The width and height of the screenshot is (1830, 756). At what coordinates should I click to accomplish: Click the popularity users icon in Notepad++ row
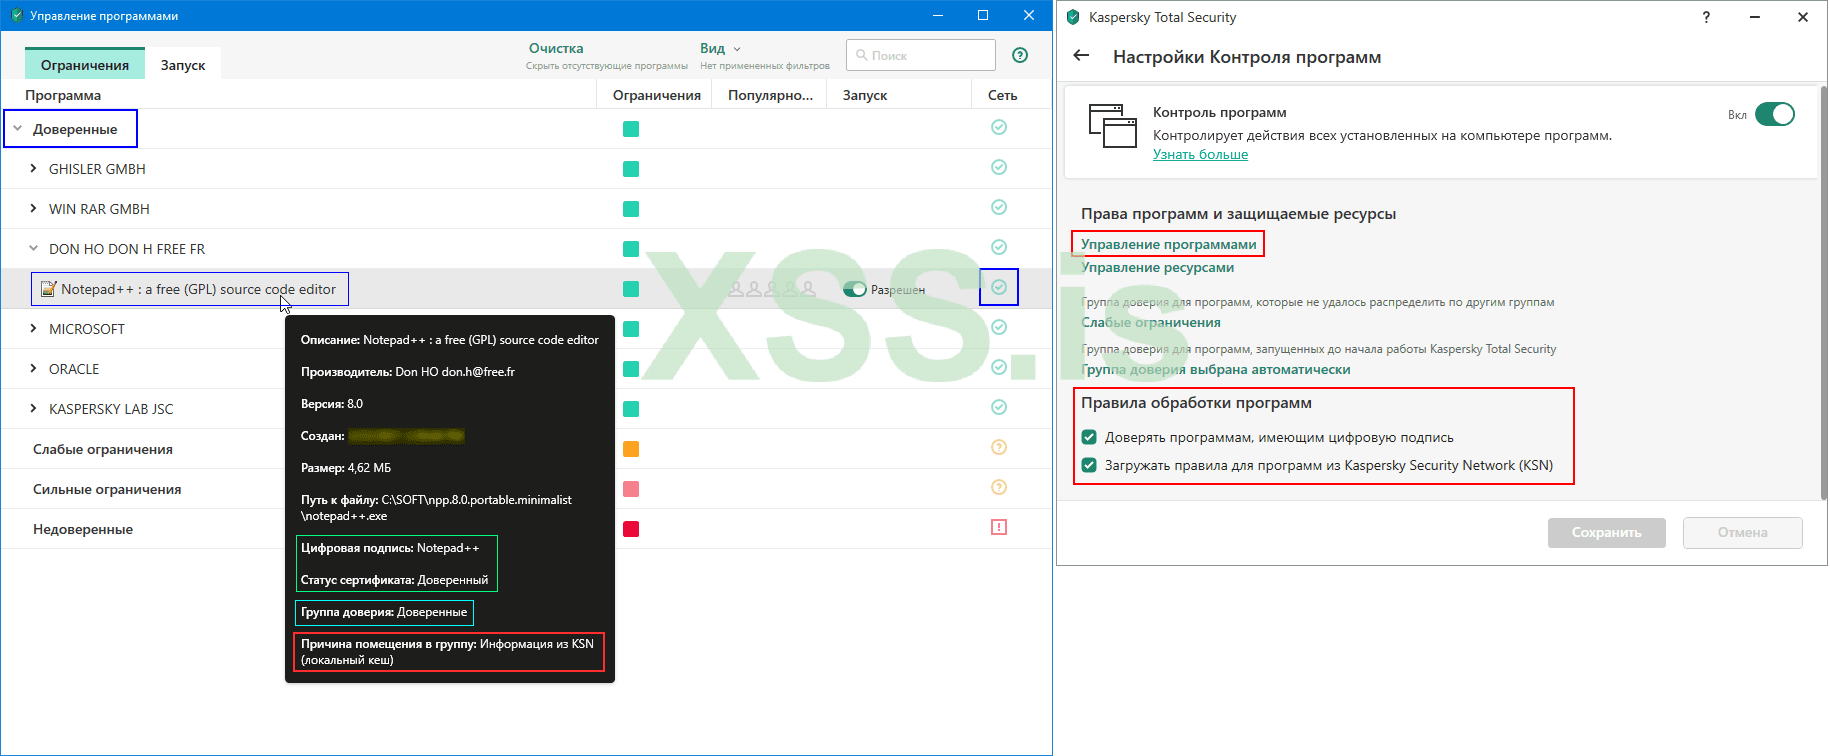772,289
